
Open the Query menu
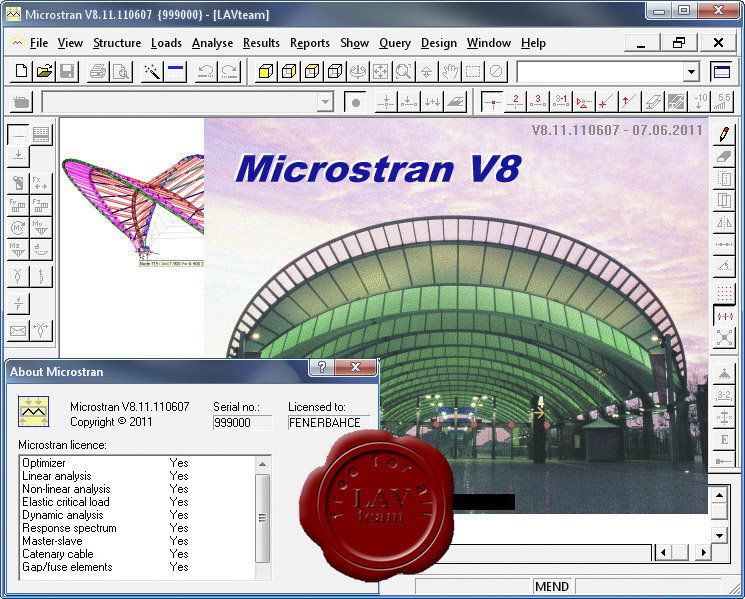[x=395, y=43]
